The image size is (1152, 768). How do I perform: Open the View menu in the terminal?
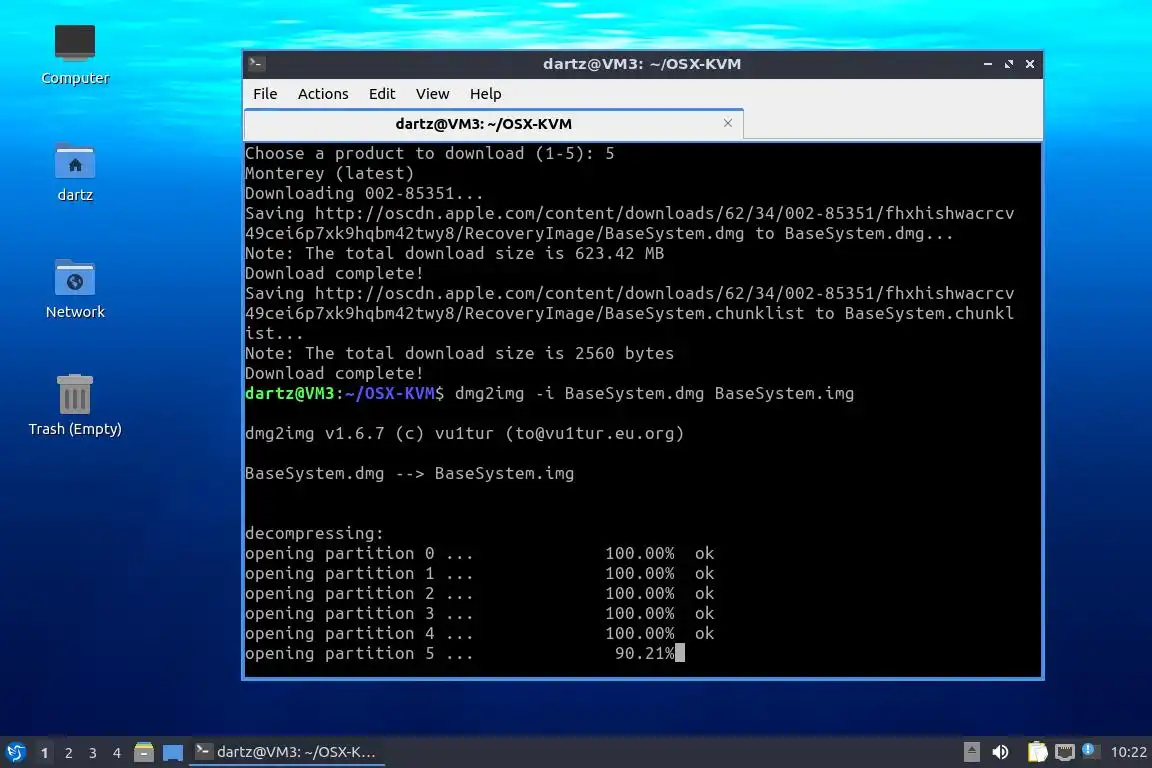pos(432,94)
